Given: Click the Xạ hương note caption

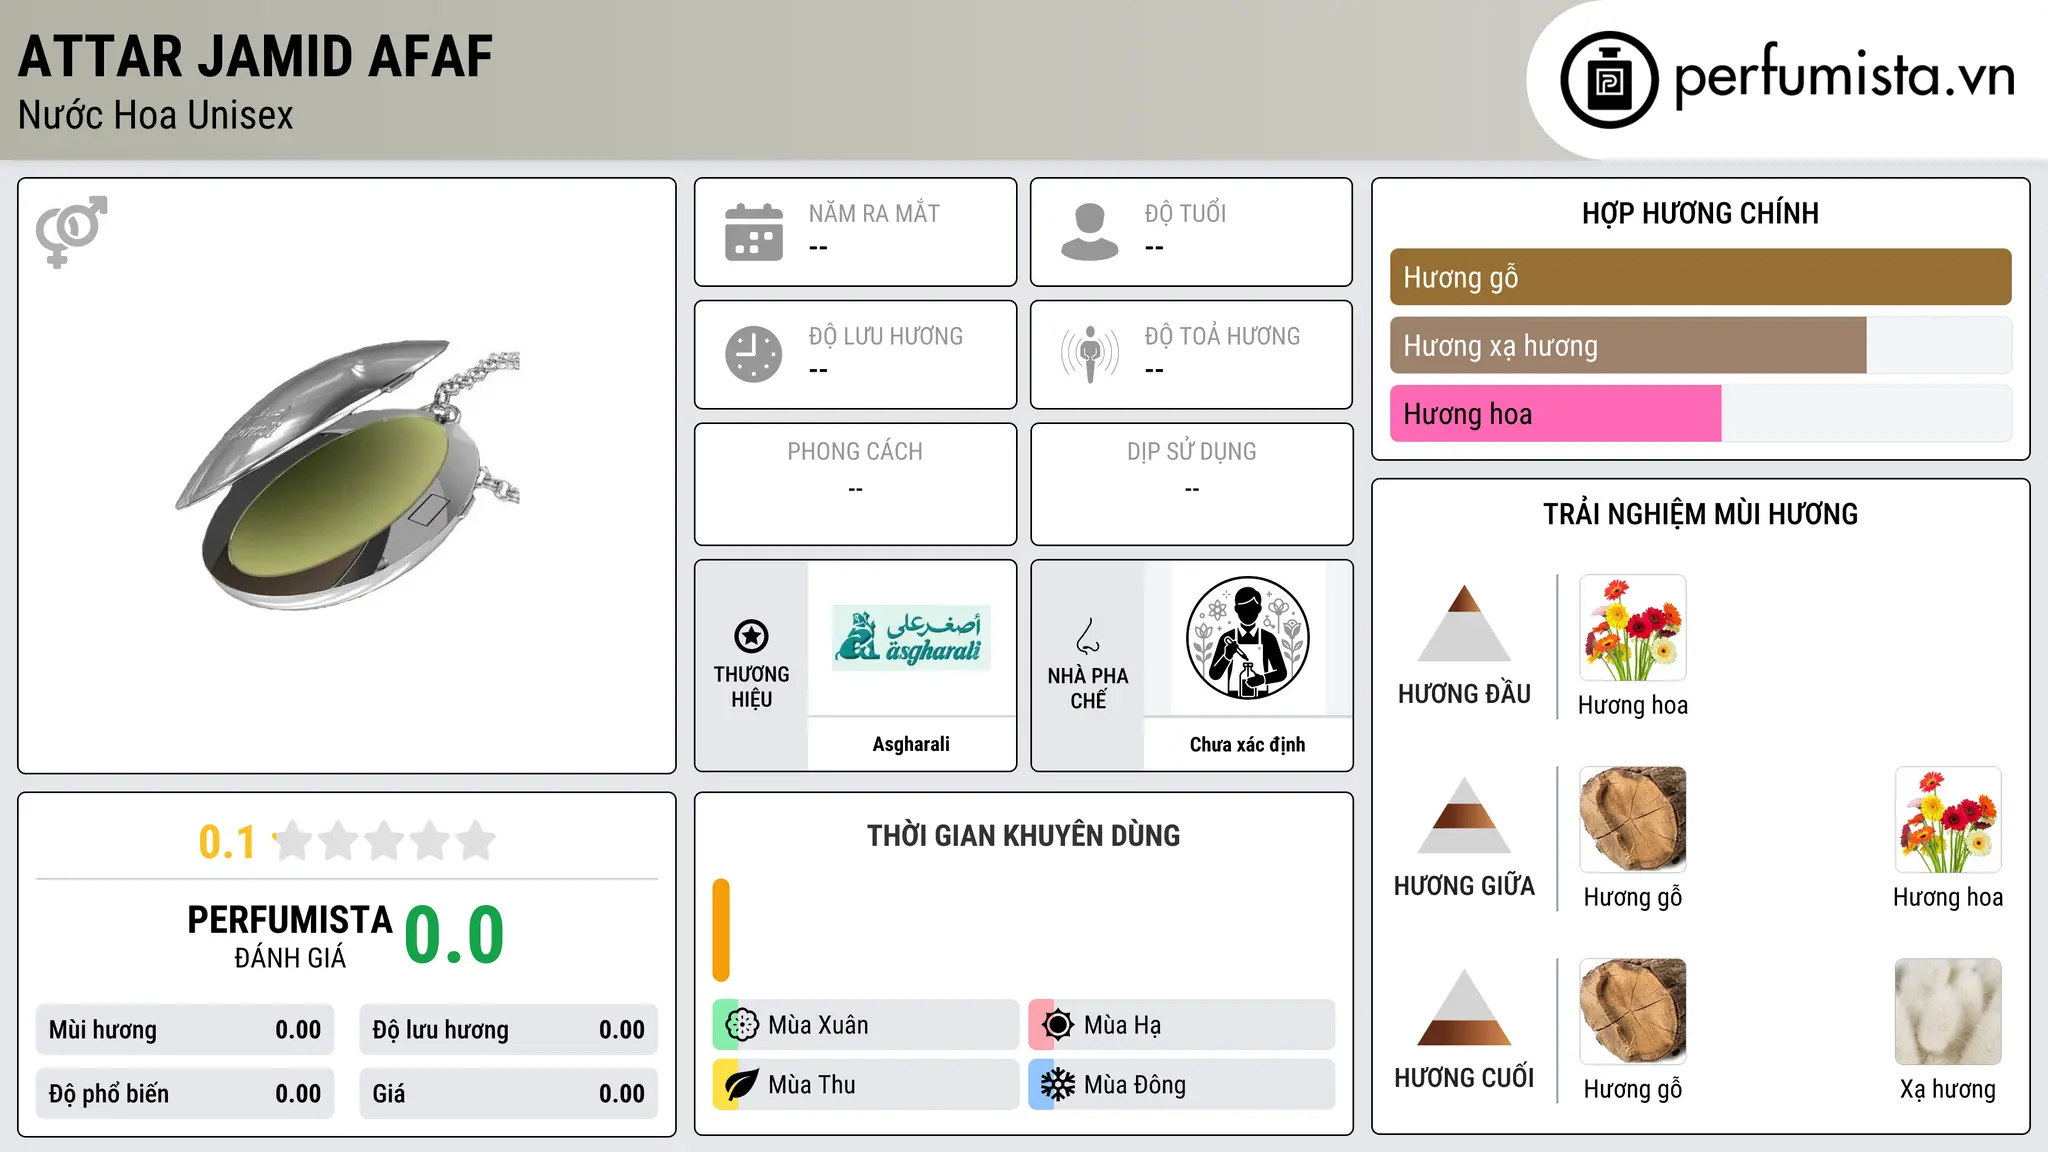Looking at the screenshot, I should click(1948, 1089).
